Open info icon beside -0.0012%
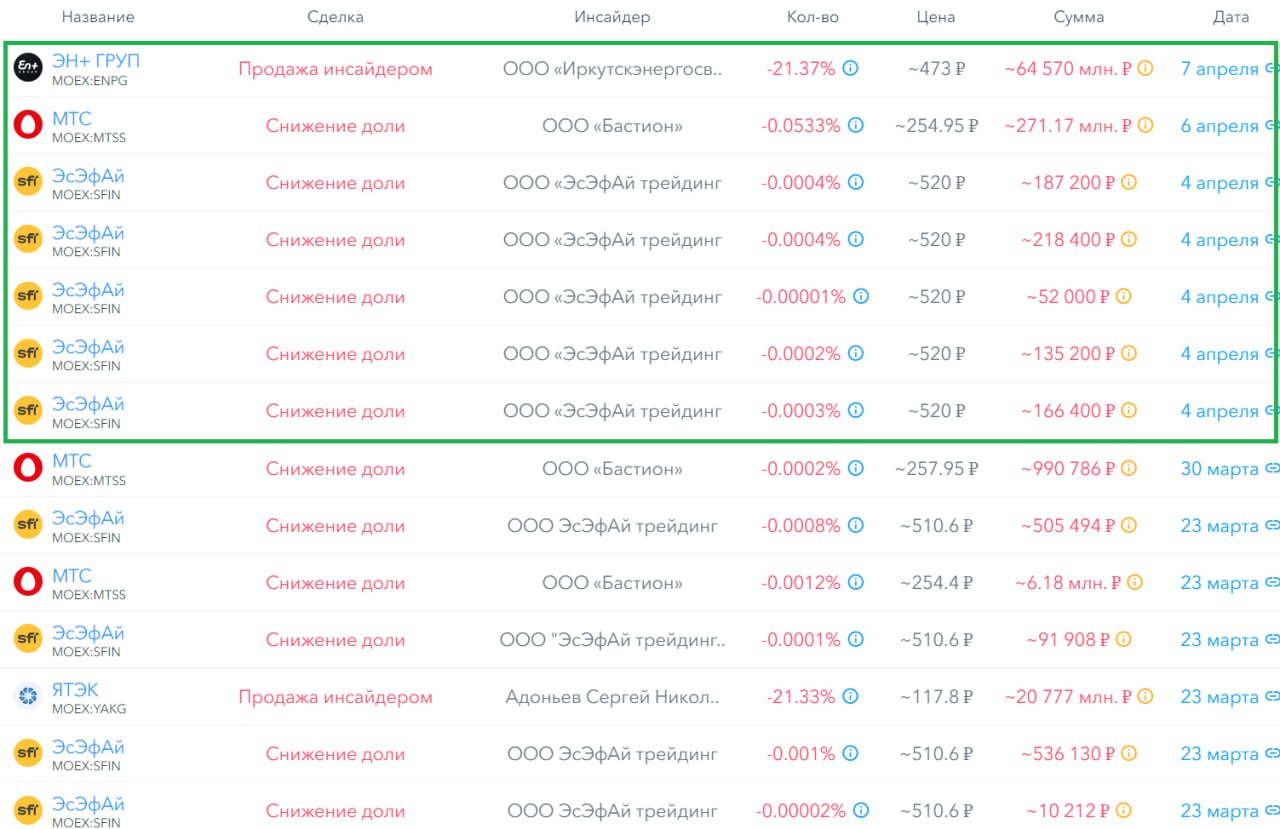This screenshot has height=829, width=1280. (856, 582)
